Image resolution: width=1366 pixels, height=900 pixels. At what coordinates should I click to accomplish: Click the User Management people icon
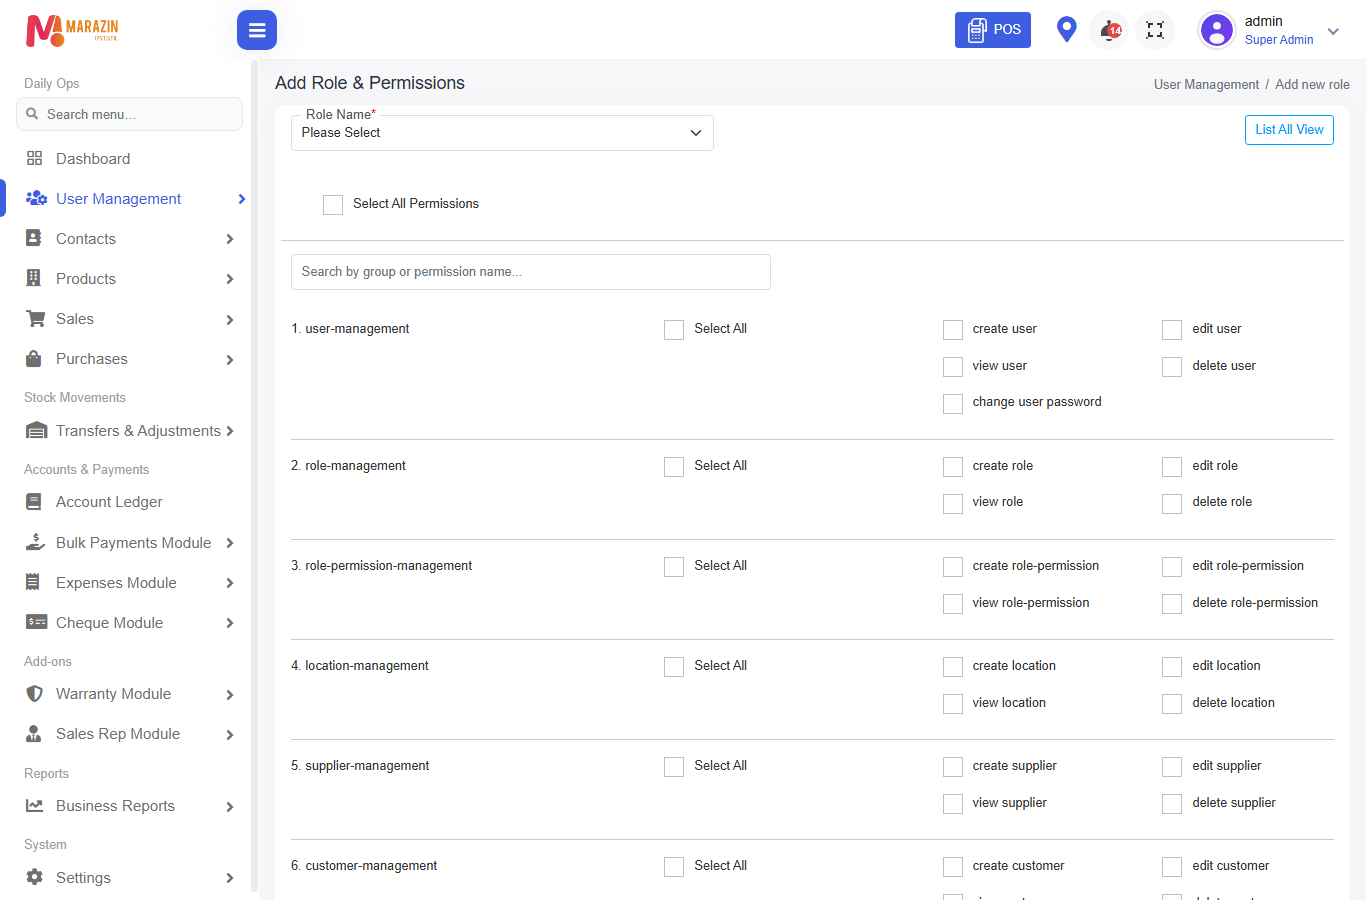36,198
